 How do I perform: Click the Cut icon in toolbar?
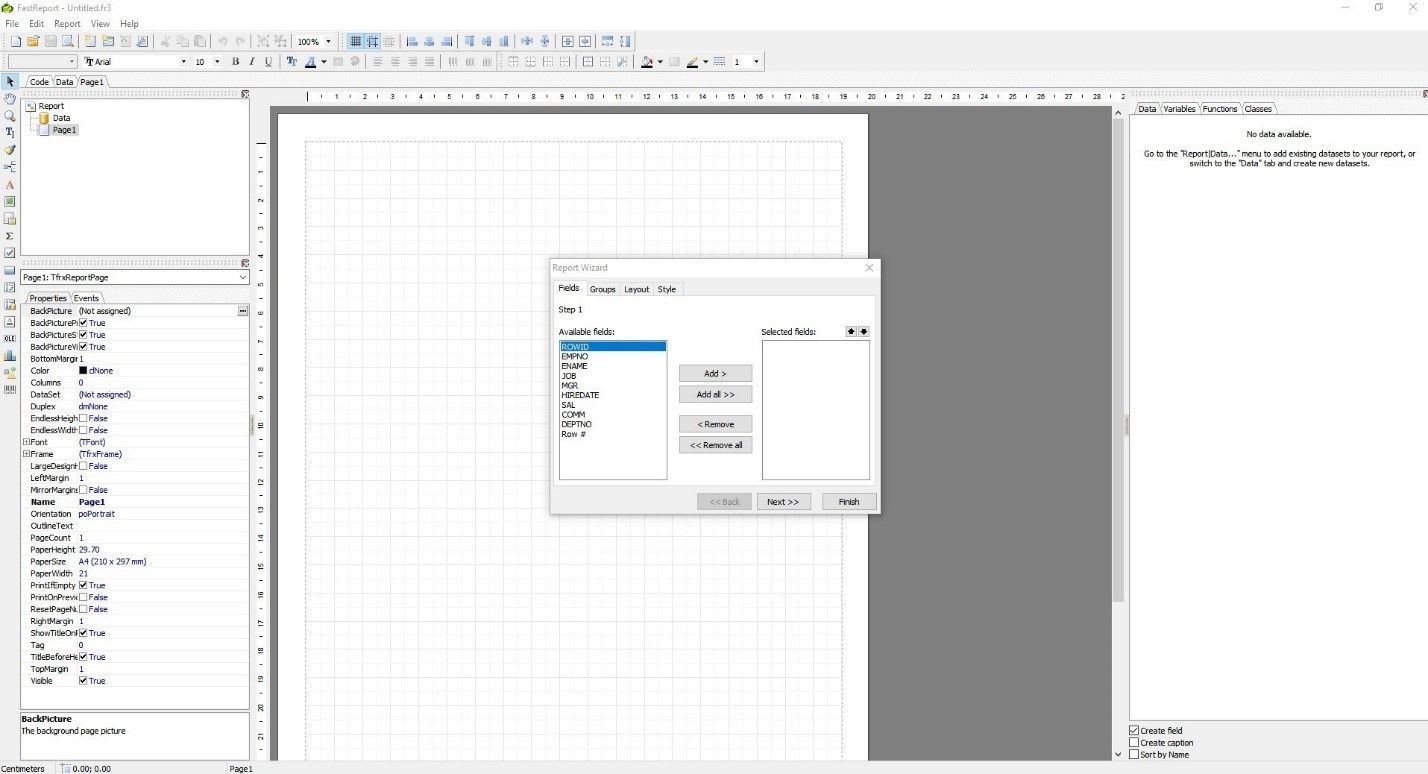click(165, 41)
